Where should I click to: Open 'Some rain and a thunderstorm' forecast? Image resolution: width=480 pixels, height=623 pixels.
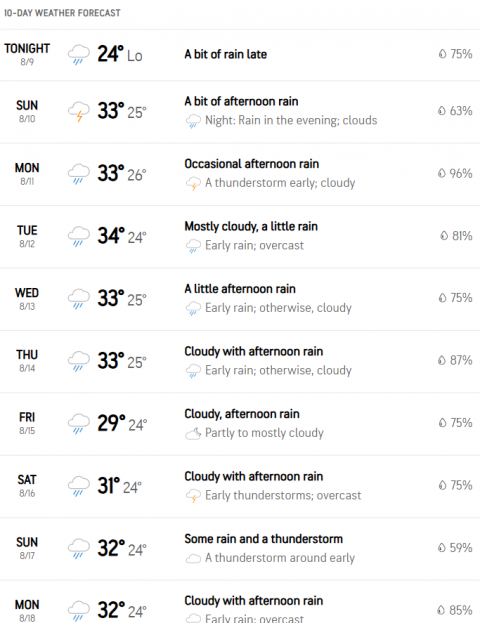[x=263, y=539]
